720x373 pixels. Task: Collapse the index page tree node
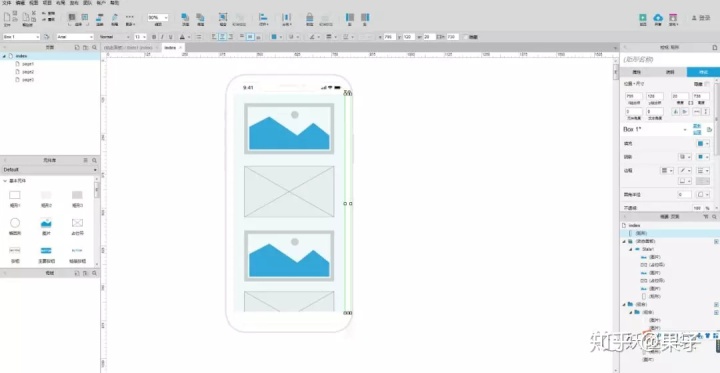point(4,56)
